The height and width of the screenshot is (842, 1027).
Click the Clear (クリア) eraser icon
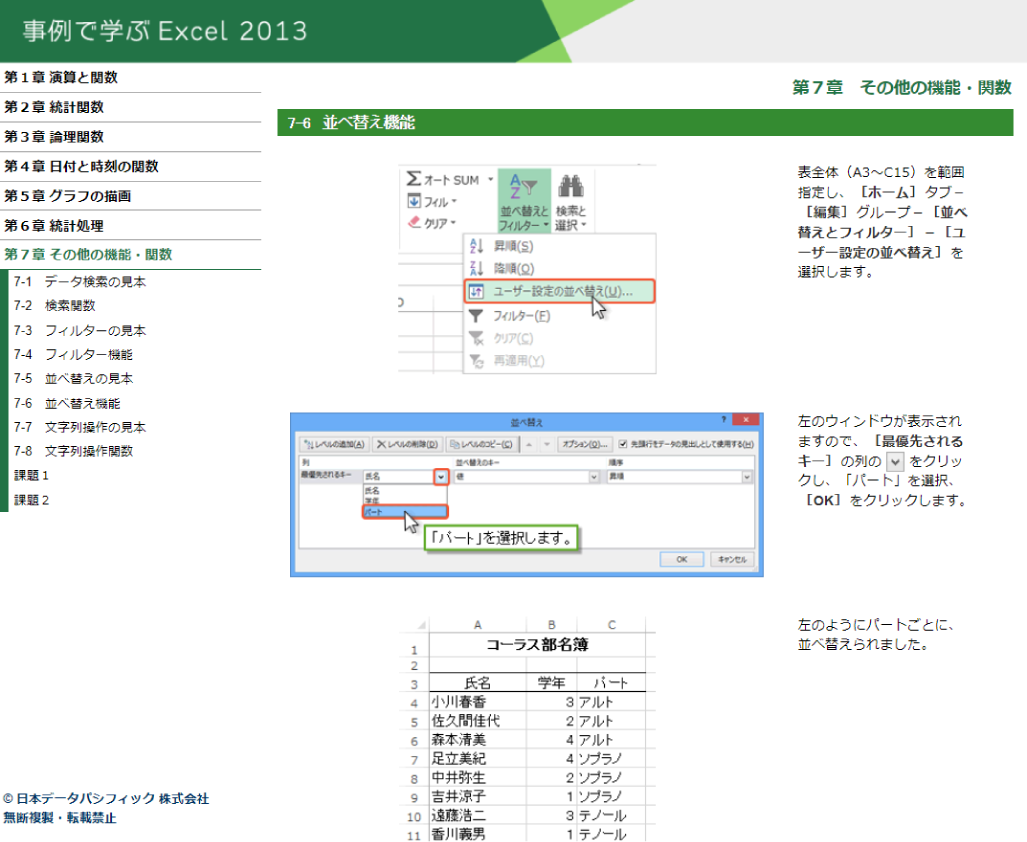414,223
